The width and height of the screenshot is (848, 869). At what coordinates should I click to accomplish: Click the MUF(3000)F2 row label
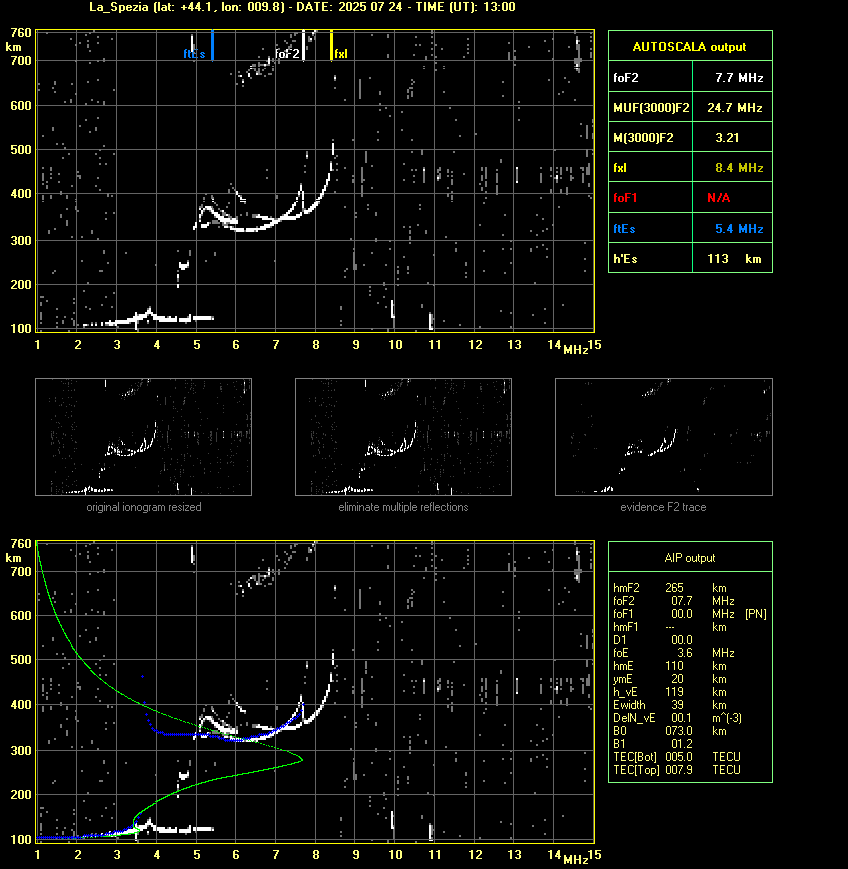pyautogui.click(x=651, y=108)
